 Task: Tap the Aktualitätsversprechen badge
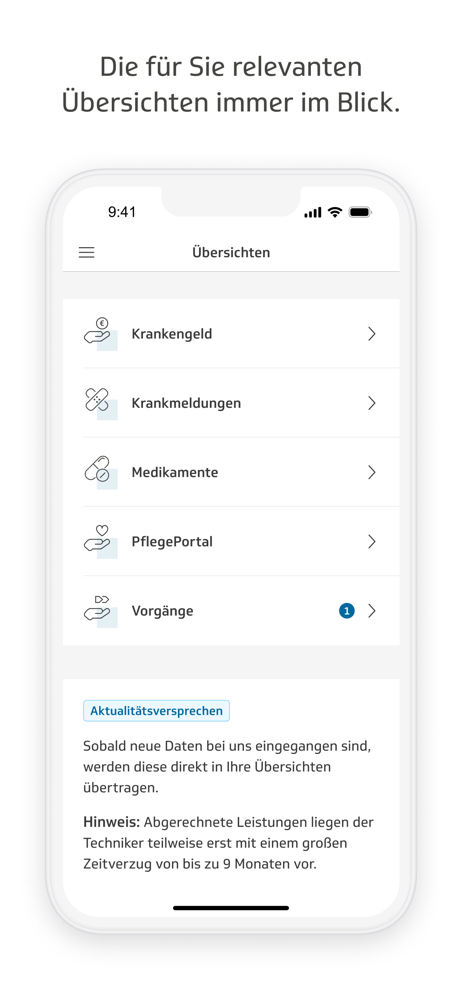[156, 710]
